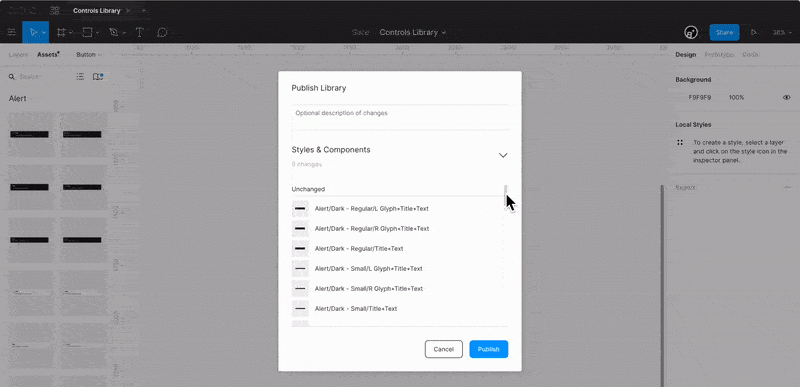
Task: Select the Pen tool
Action: click(114, 32)
